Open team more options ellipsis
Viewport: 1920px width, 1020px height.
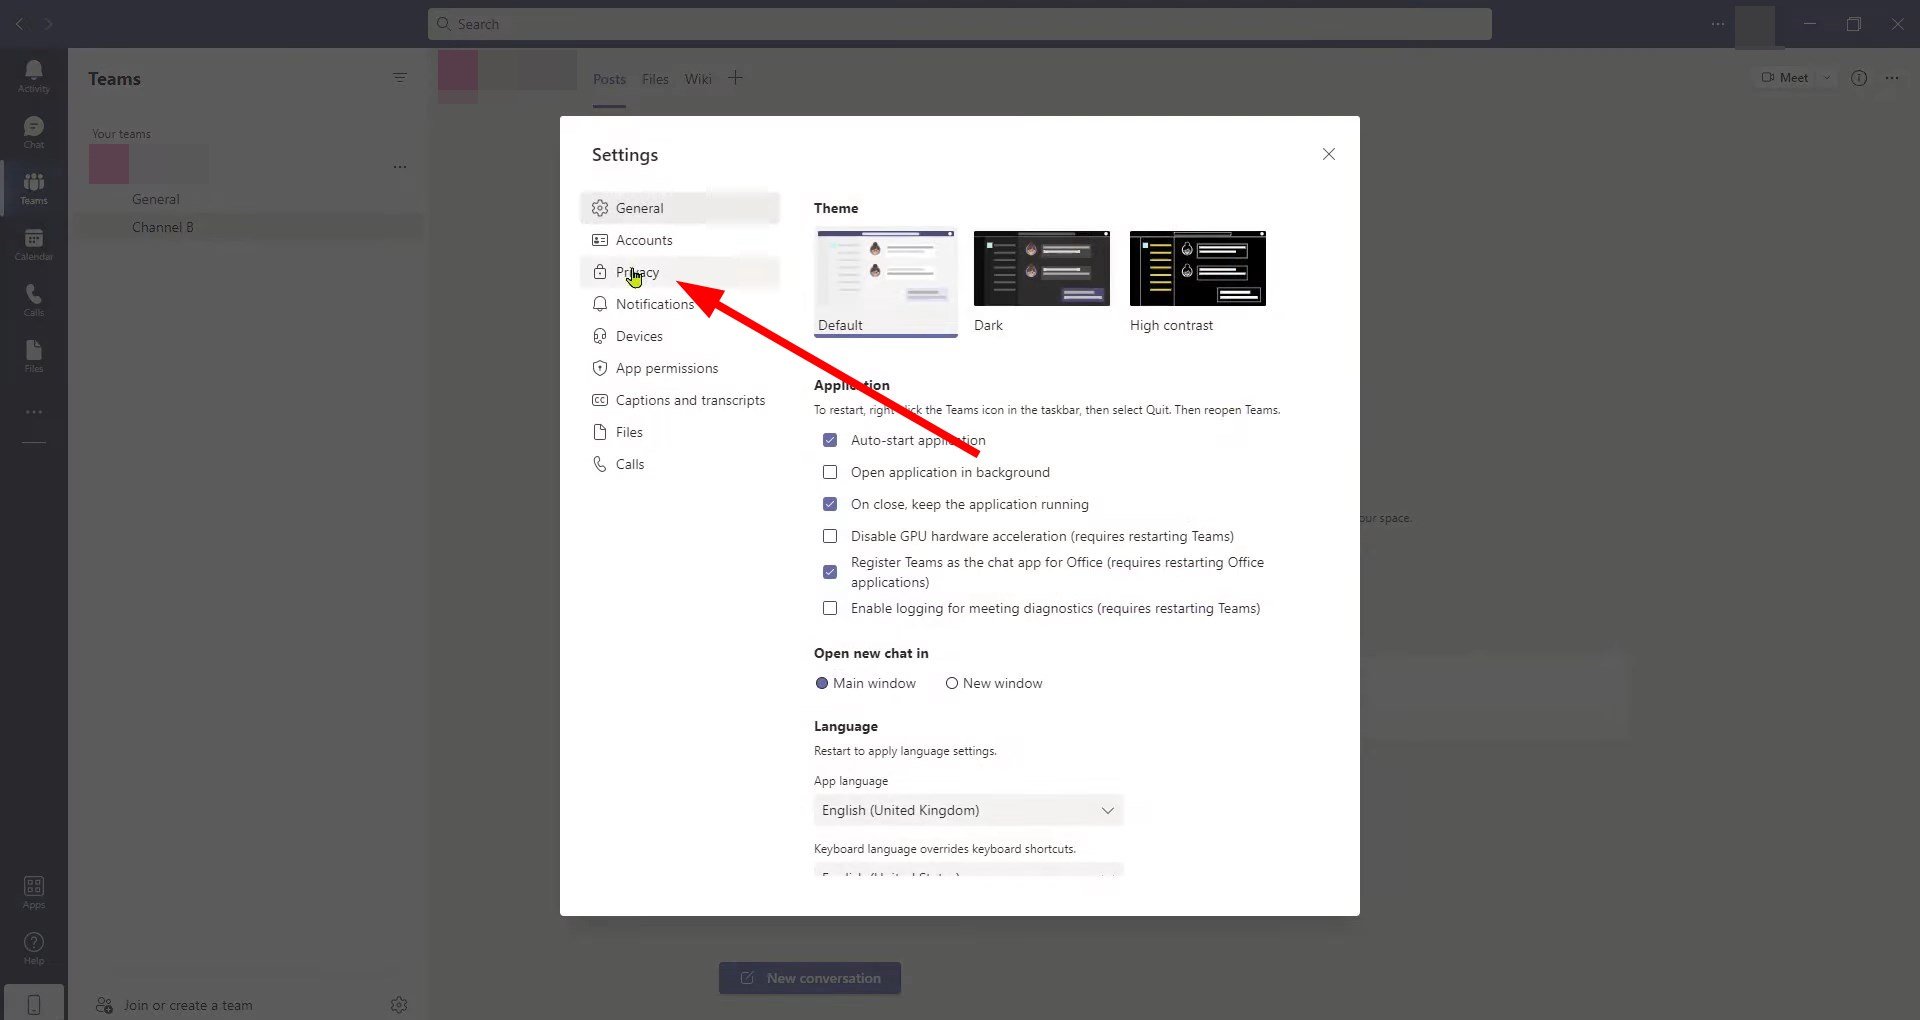[400, 167]
